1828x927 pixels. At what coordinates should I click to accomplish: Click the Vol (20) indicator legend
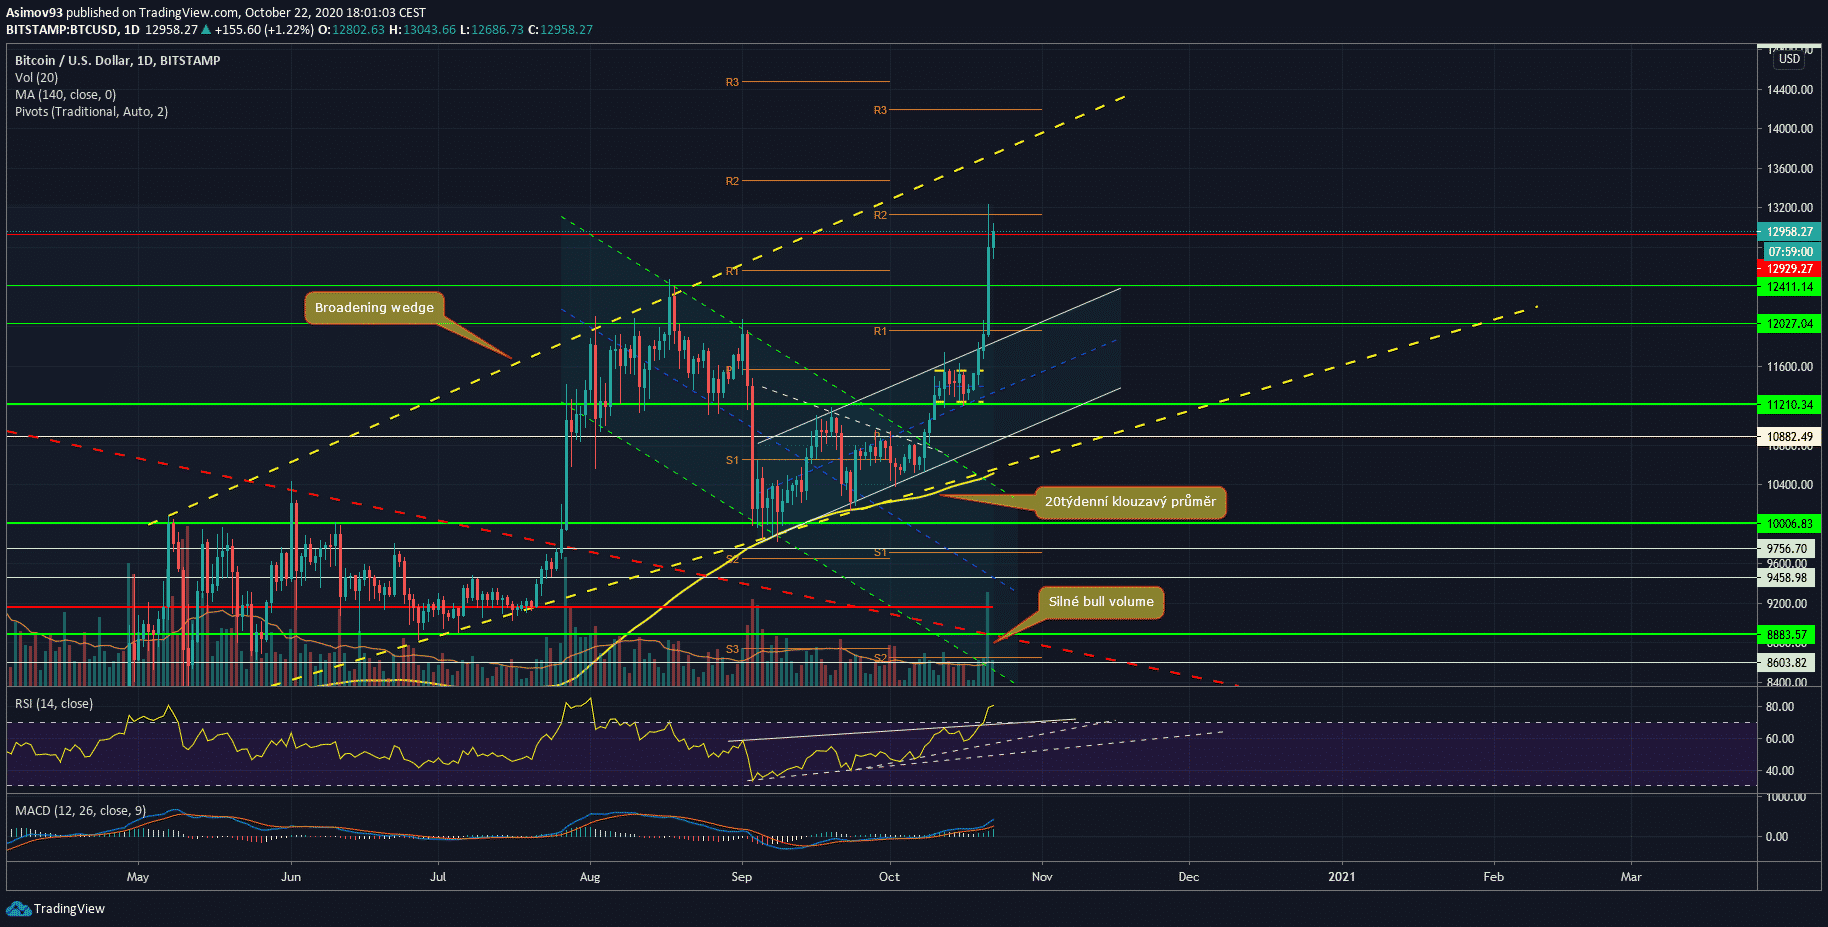pyautogui.click(x=37, y=78)
